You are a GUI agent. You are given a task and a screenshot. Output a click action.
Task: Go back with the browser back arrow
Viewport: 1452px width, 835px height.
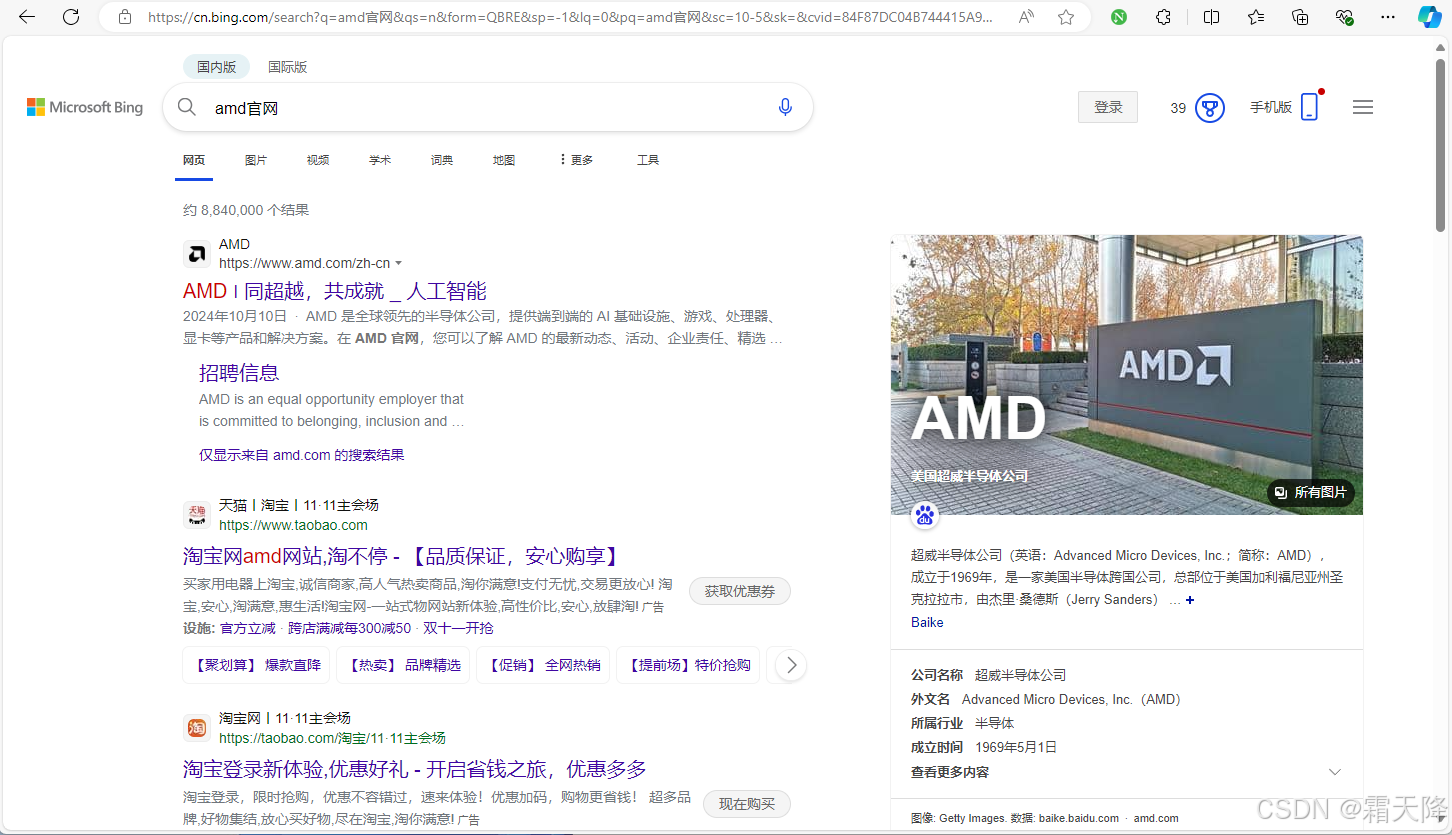click(27, 17)
